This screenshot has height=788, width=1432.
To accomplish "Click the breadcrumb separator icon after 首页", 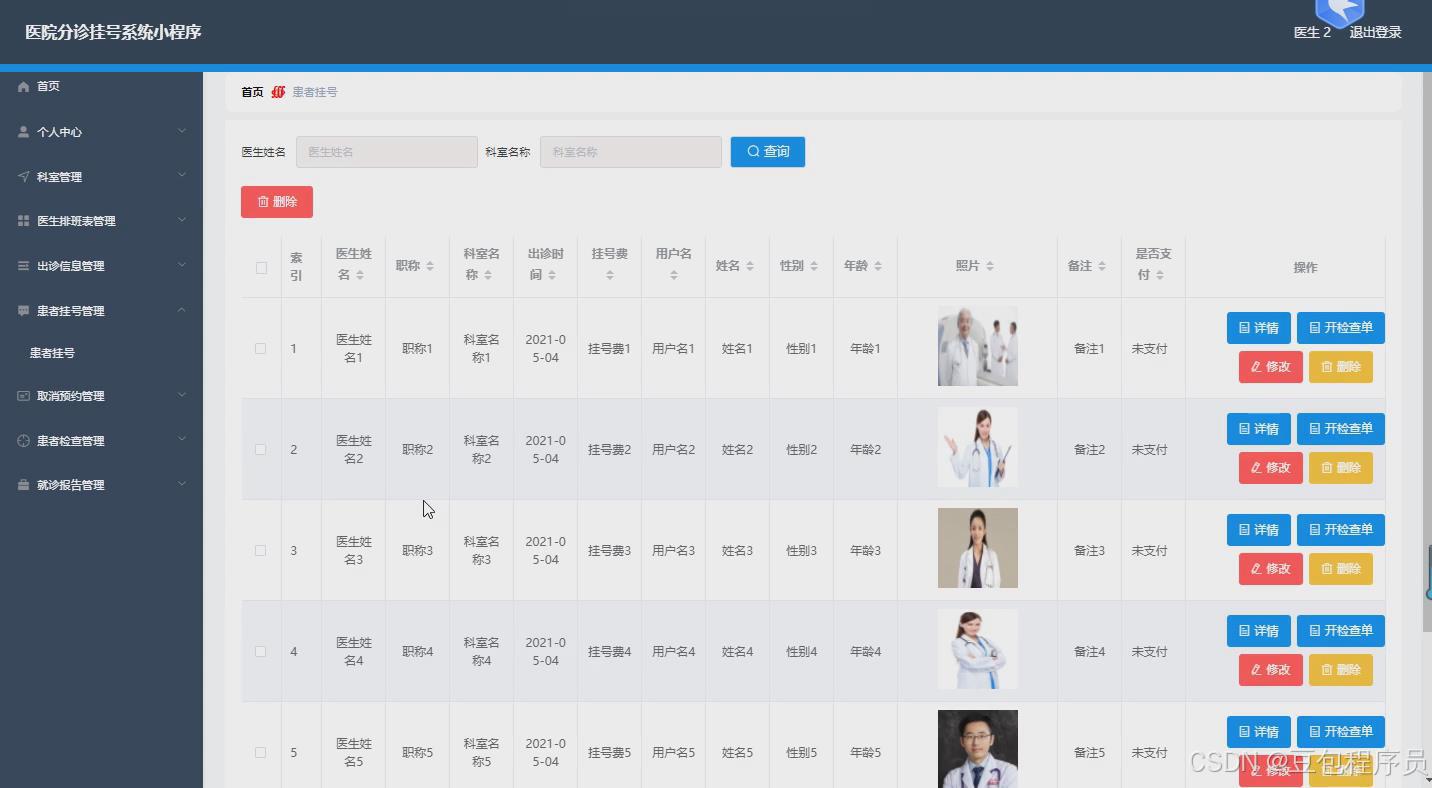I will 278,92.
